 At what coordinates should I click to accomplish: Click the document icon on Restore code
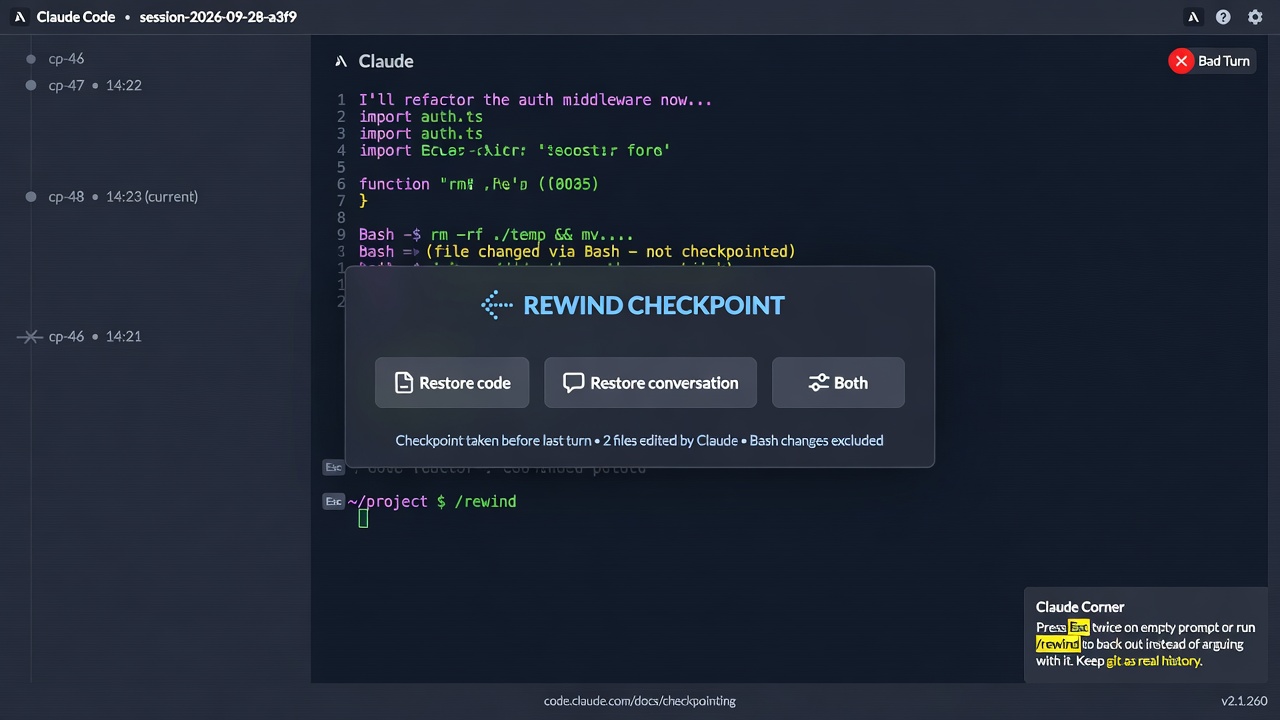coord(404,383)
